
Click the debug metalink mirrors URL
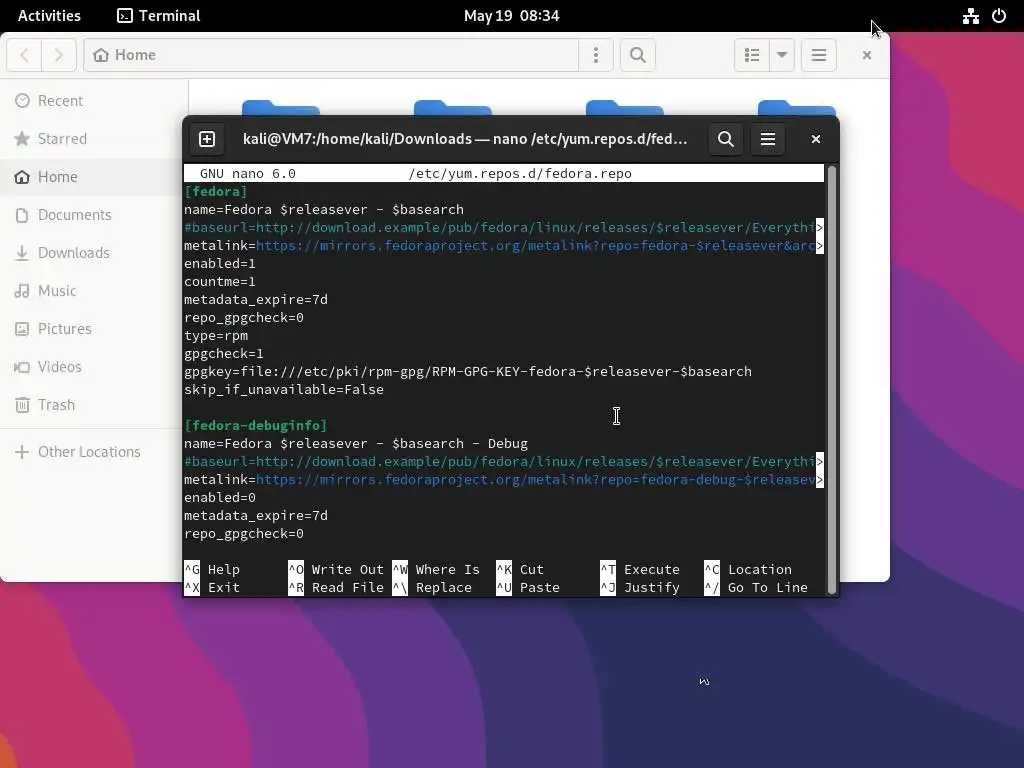click(536, 479)
